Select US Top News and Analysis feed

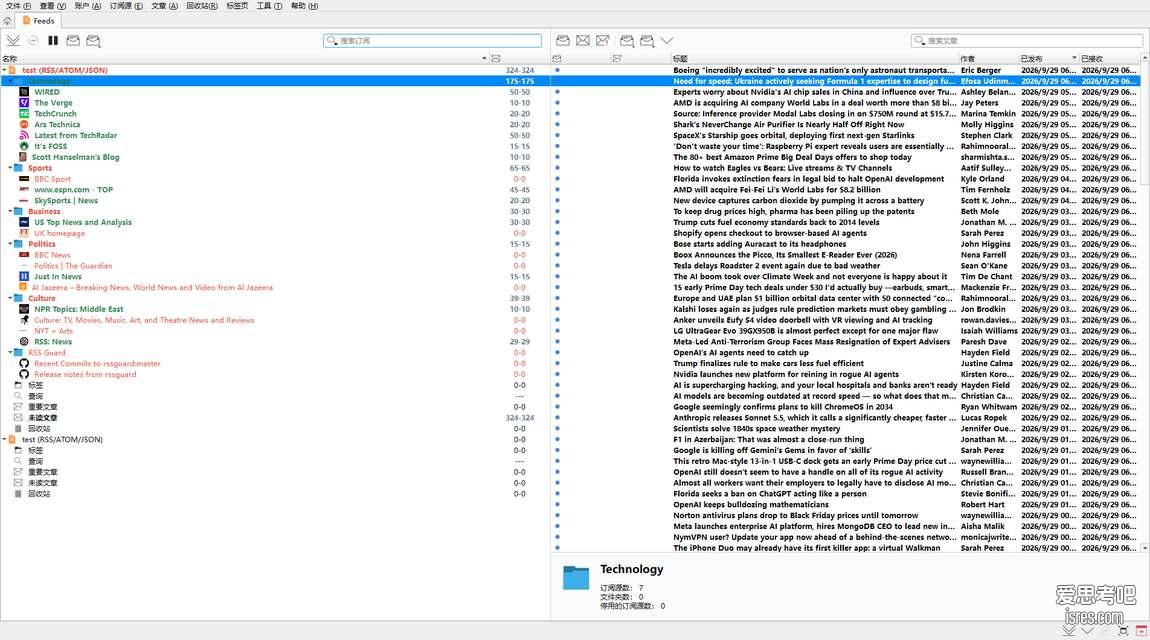coord(83,222)
